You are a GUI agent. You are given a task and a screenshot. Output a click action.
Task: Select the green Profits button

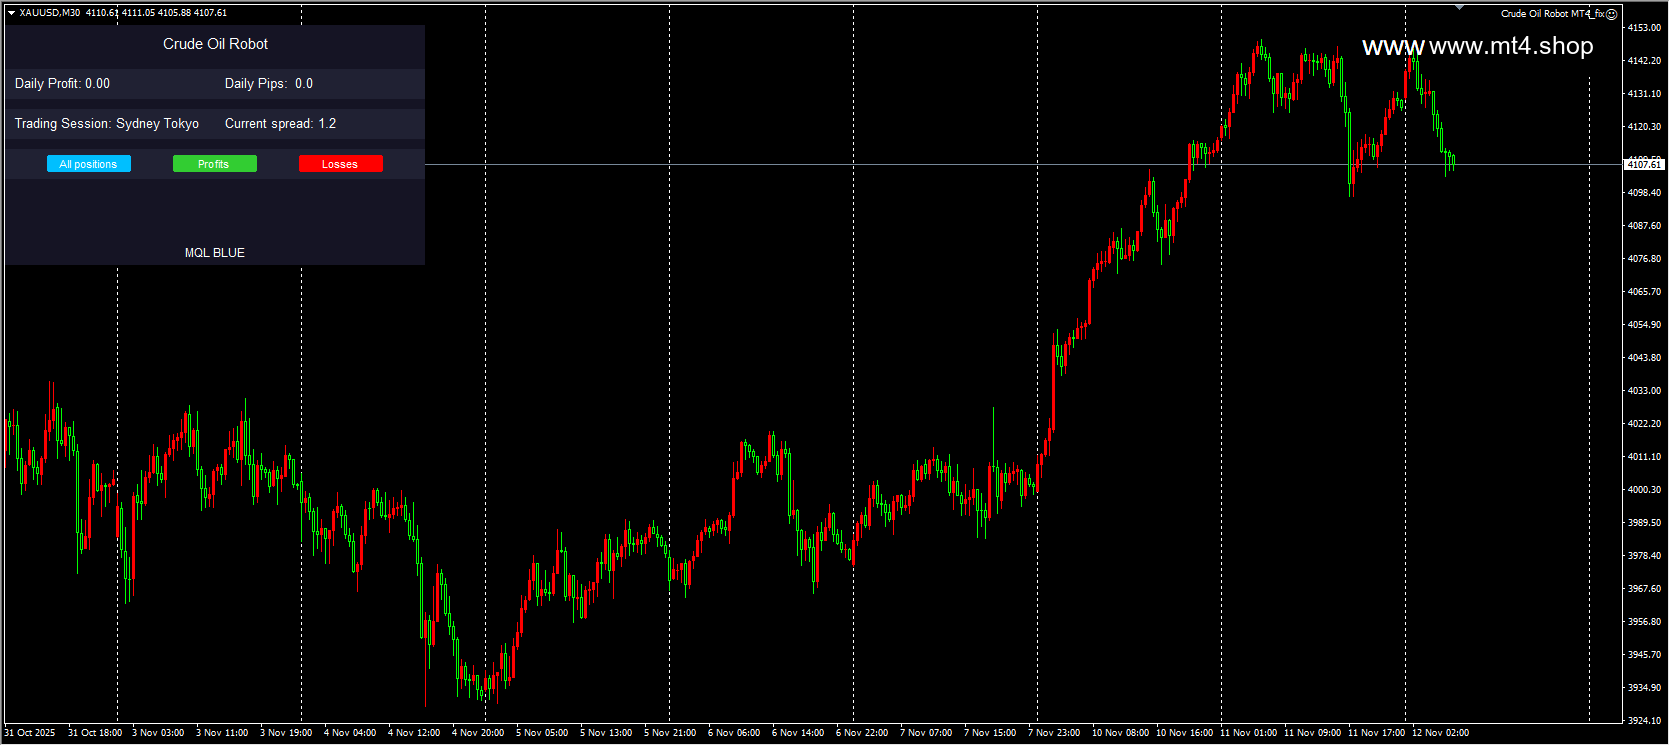tap(215, 164)
